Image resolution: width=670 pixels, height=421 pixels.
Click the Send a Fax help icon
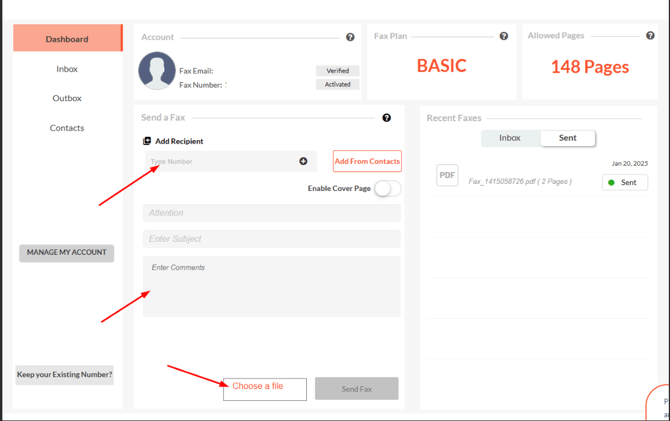[x=387, y=118]
